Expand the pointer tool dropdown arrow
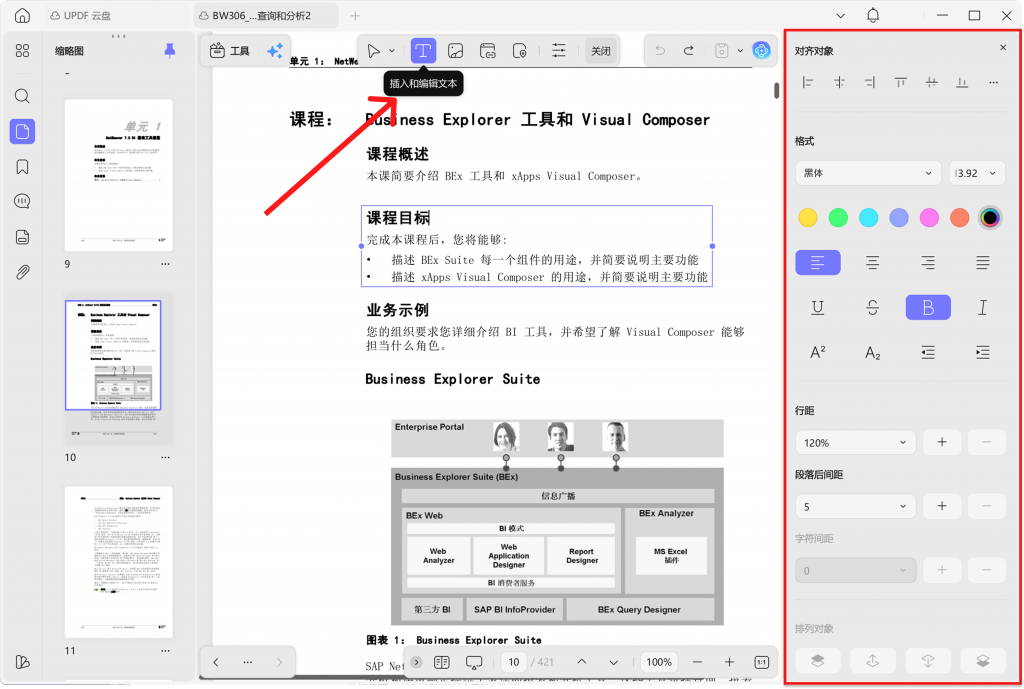The height and width of the screenshot is (689, 1024). (392, 51)
